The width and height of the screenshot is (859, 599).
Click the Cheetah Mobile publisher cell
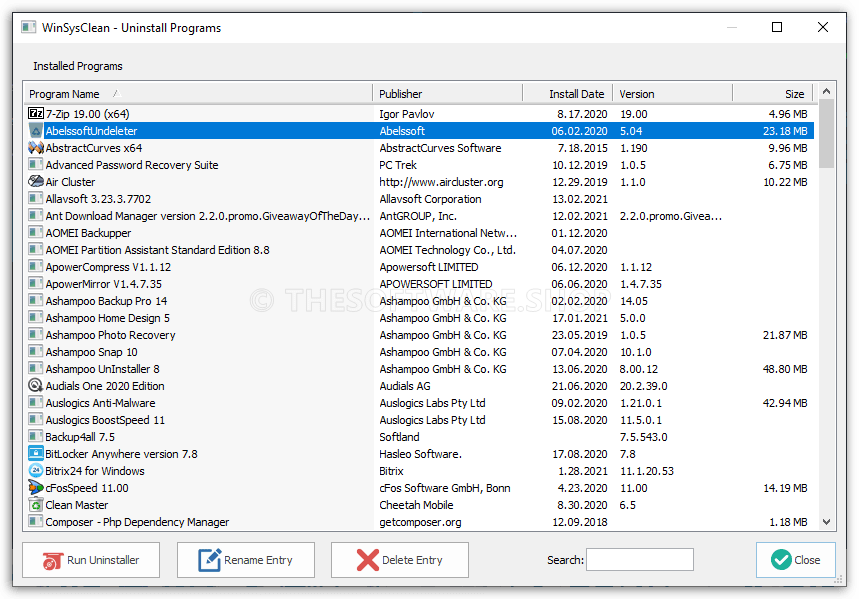416,504
